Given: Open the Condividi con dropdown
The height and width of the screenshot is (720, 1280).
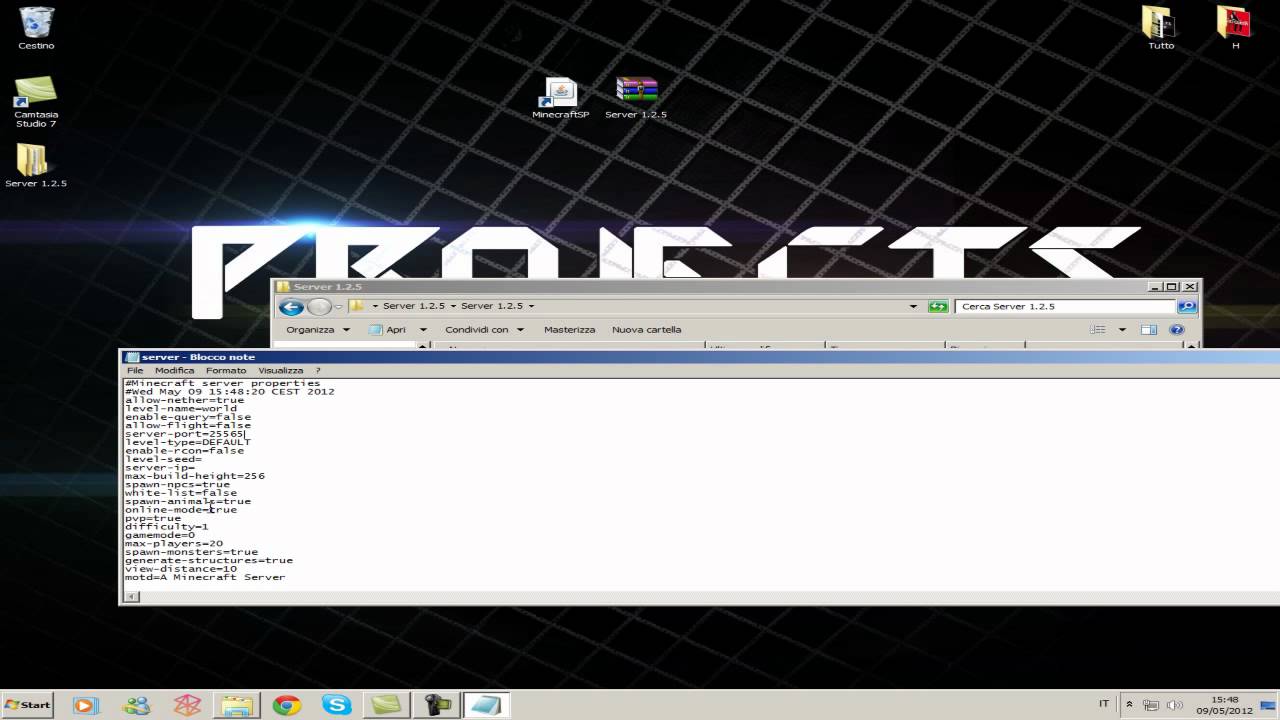Looking at the screenshot, I should pyautogui.click(x=483, y=329).
